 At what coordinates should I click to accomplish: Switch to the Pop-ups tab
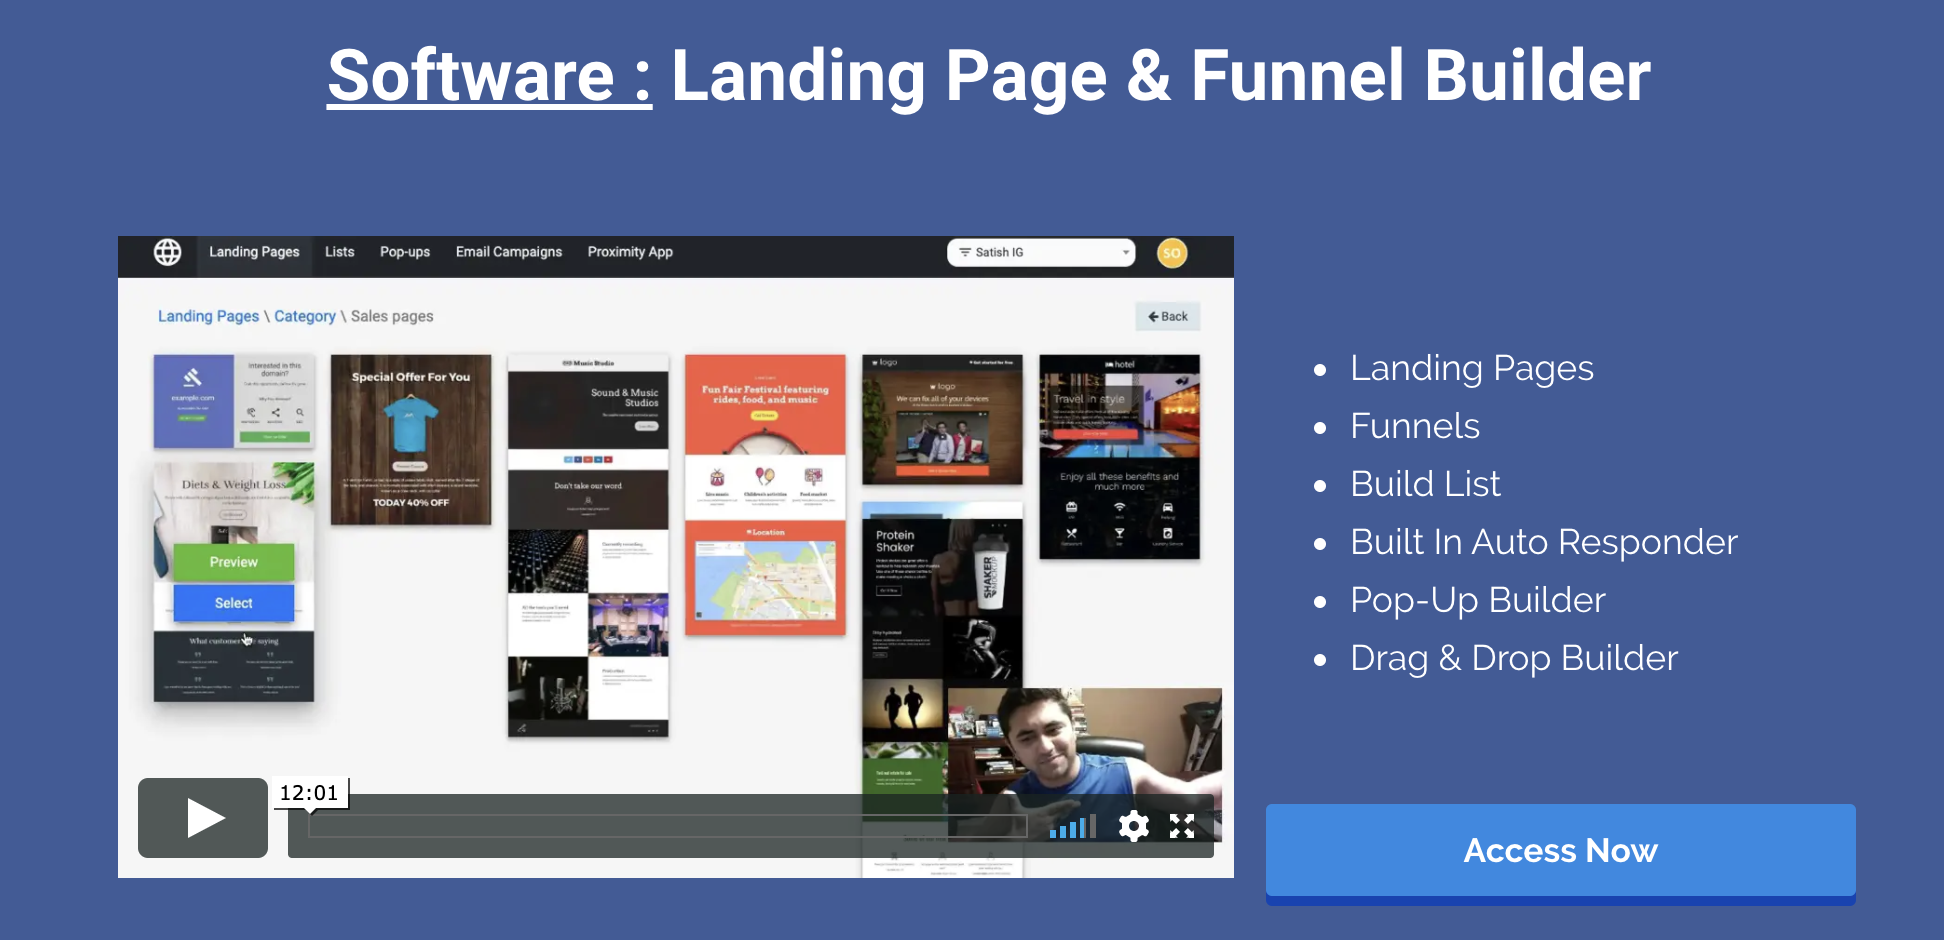(405, 252)
